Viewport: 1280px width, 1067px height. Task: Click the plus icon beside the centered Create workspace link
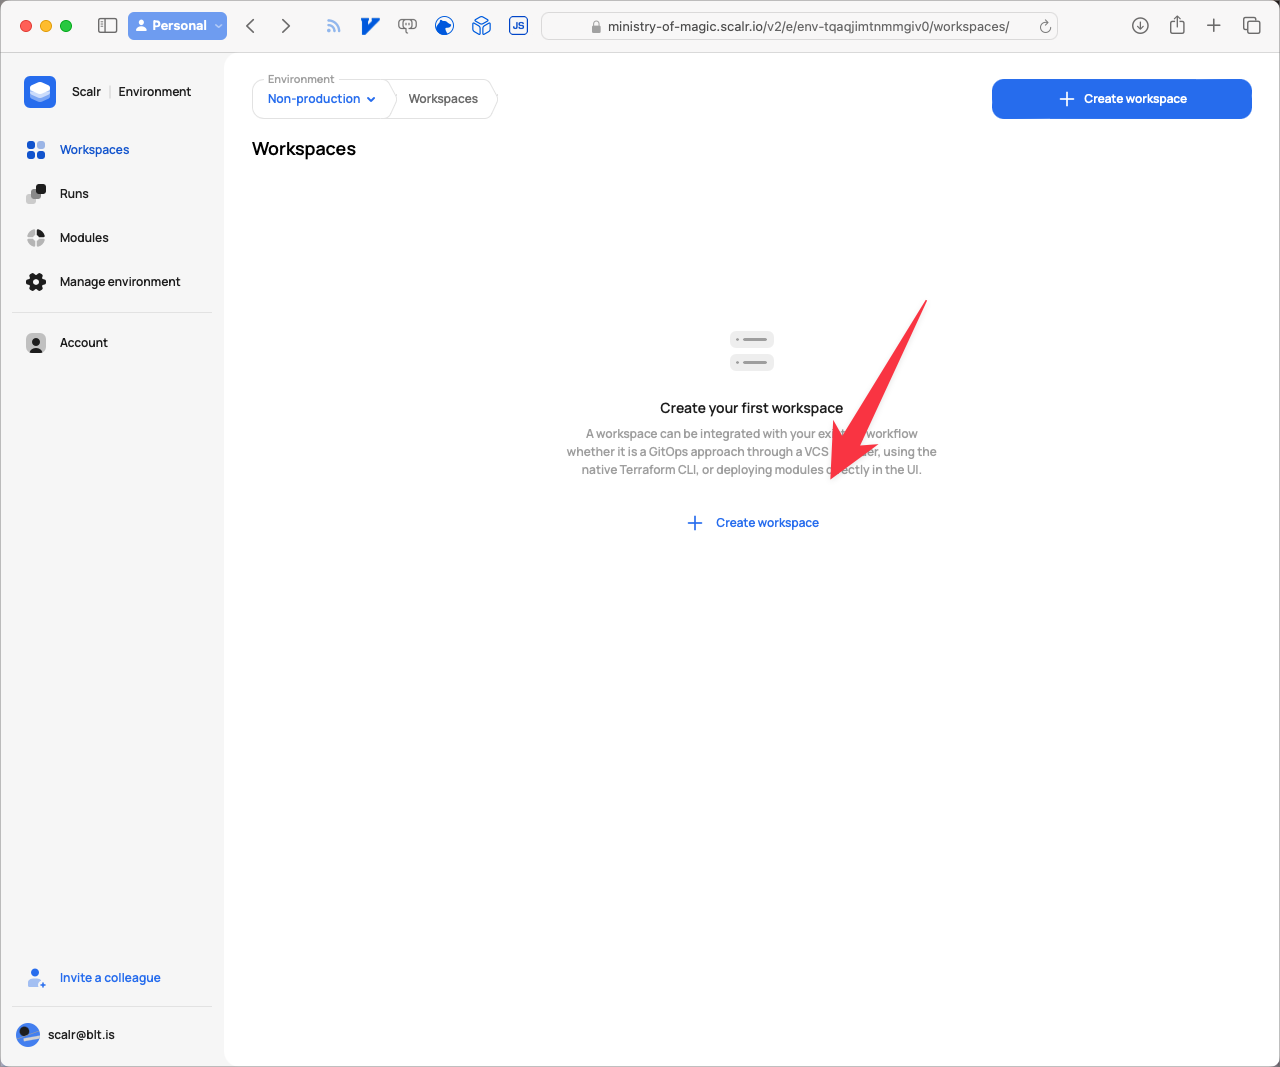pyautogui.click(x=695, y=523)
